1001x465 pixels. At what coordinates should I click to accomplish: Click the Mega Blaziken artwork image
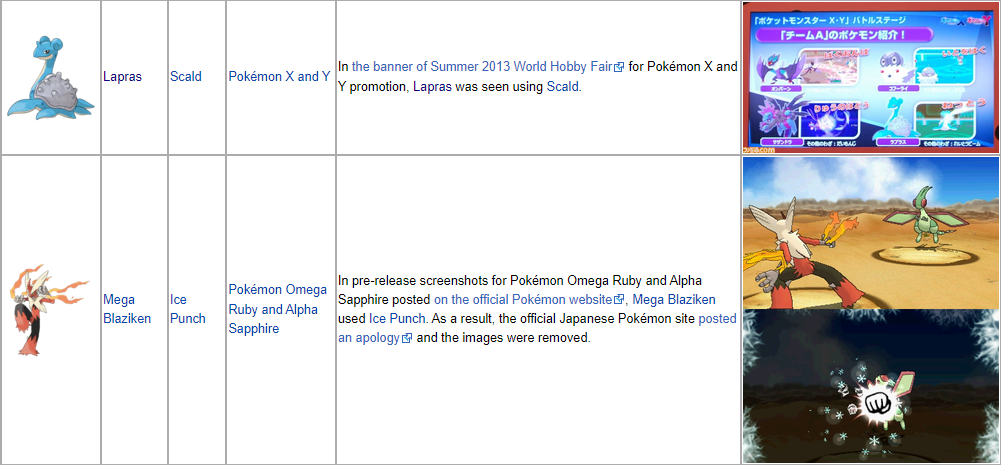[50, 309]
